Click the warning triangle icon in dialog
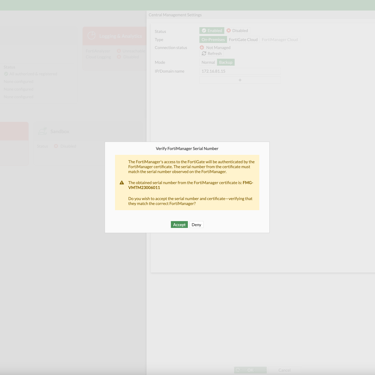Image resolution: width=375 pixels, height=375 pixels. pos(122,183)
